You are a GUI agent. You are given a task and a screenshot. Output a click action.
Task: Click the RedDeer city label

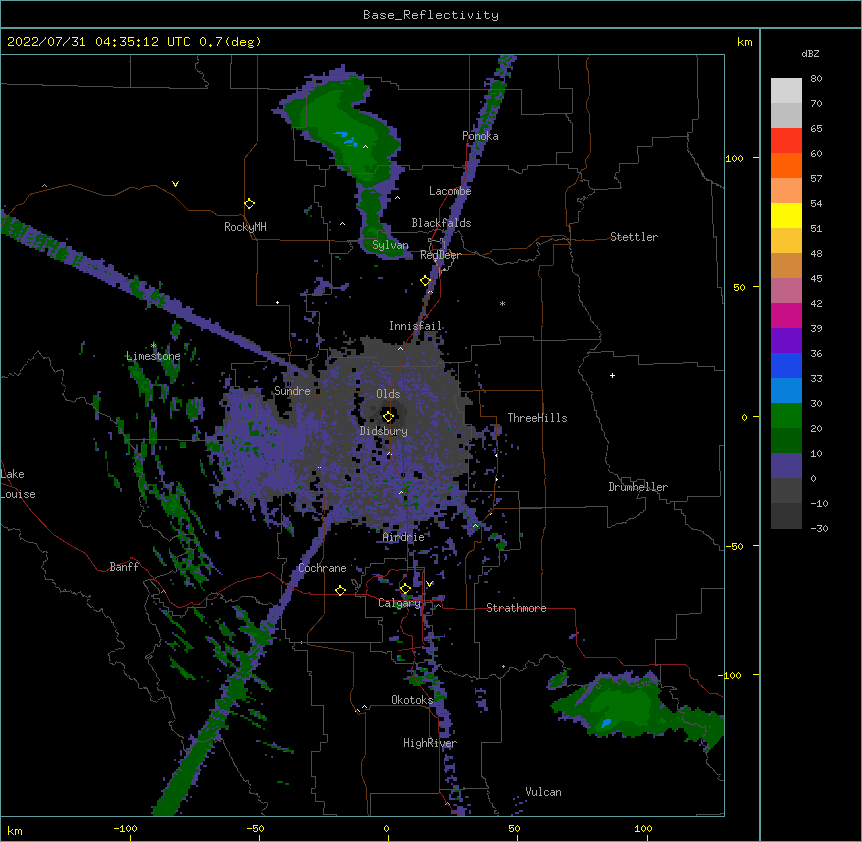[x=440, y=255]
